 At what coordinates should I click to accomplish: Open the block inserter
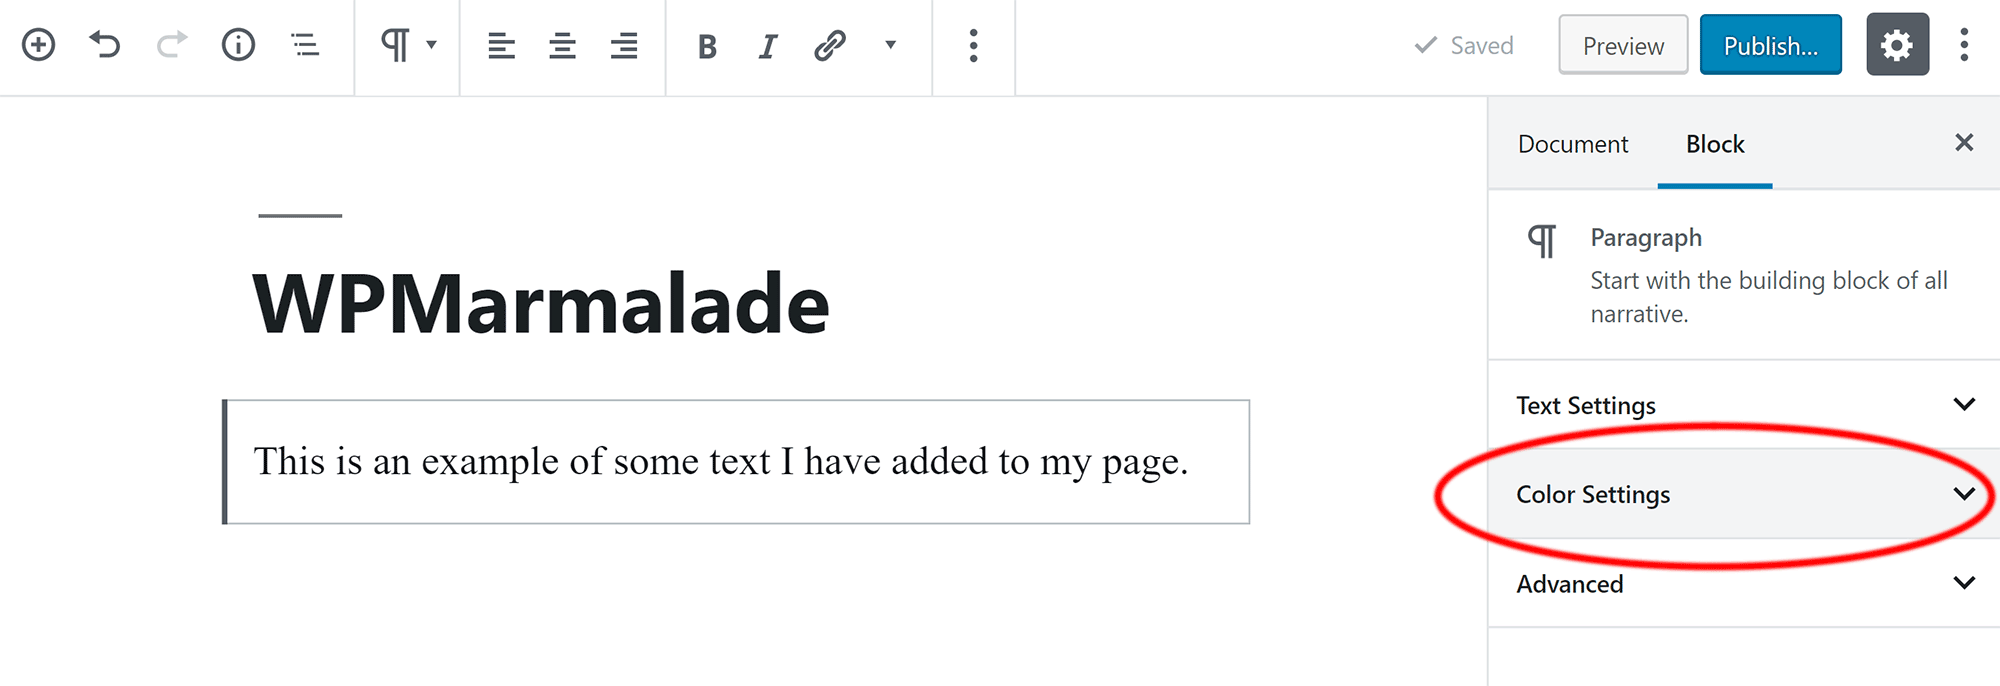click(x=40, y=45)
